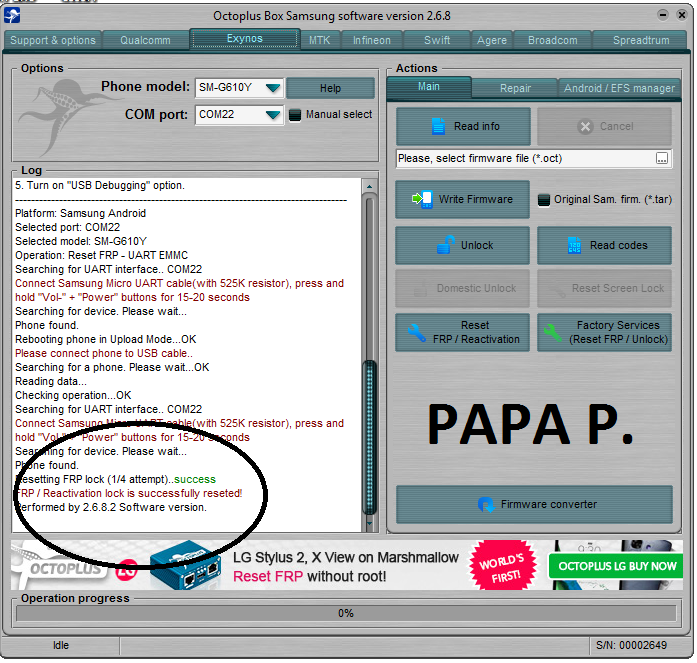Click the Operation progress bar
697x663 pixels.
[346, 614]
